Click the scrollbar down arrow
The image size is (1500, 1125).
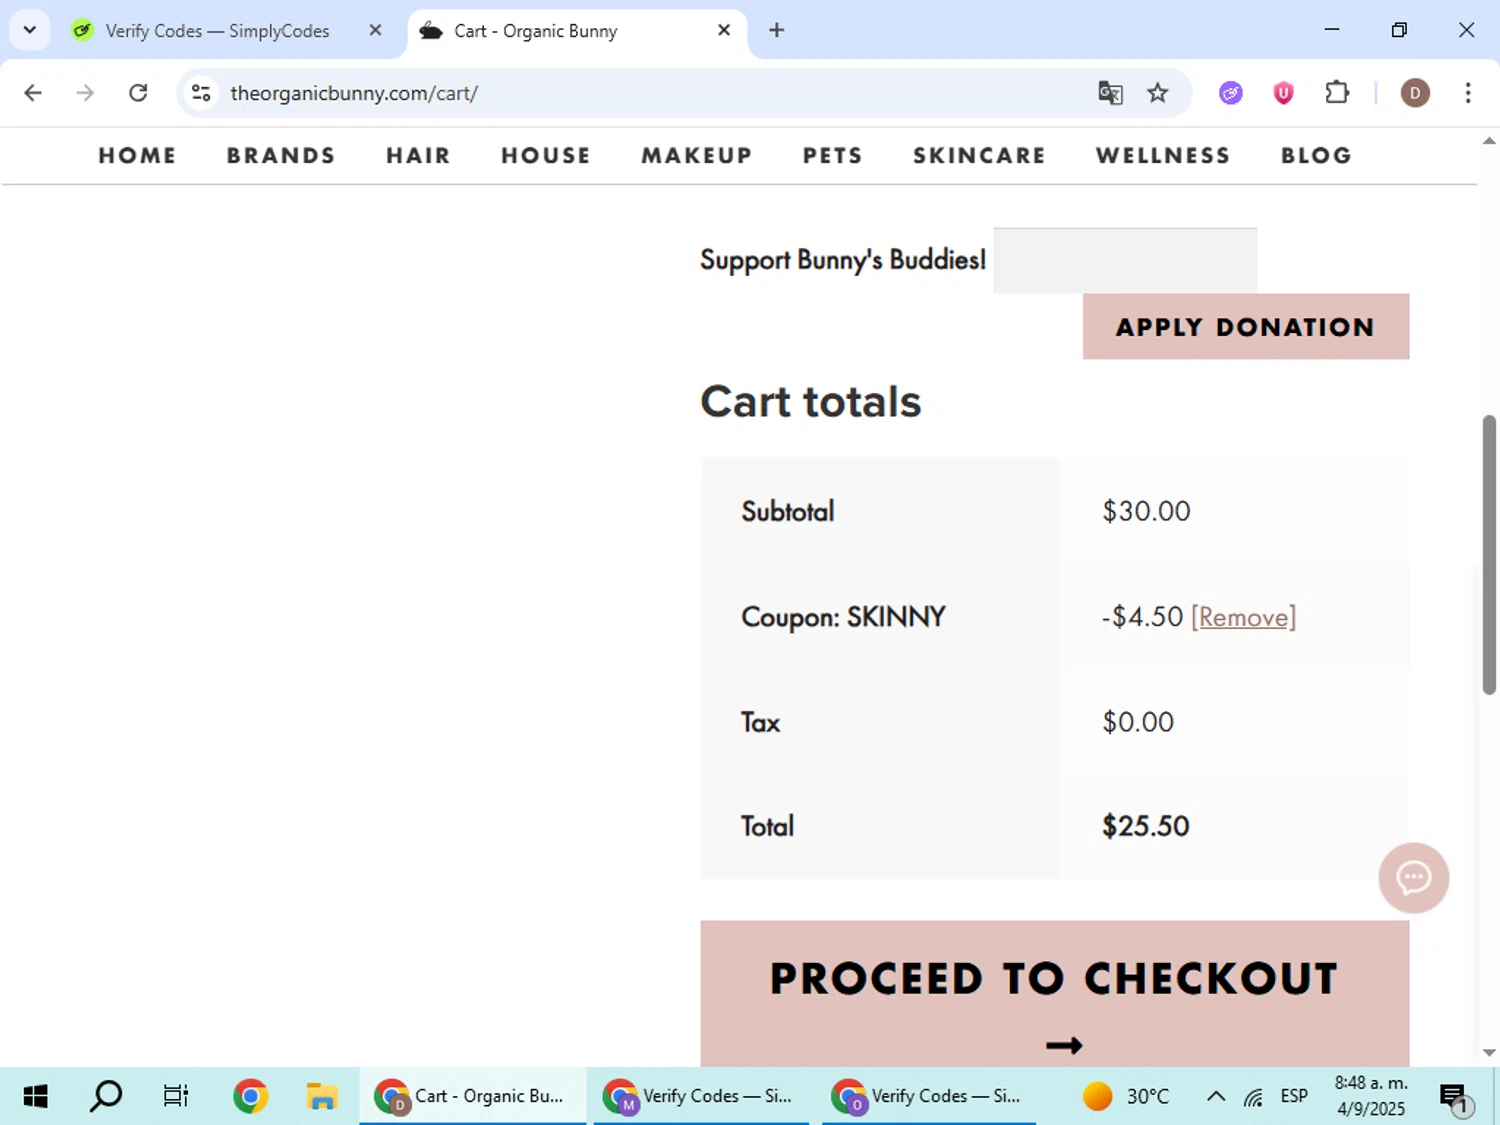tap(1489, 1052)
